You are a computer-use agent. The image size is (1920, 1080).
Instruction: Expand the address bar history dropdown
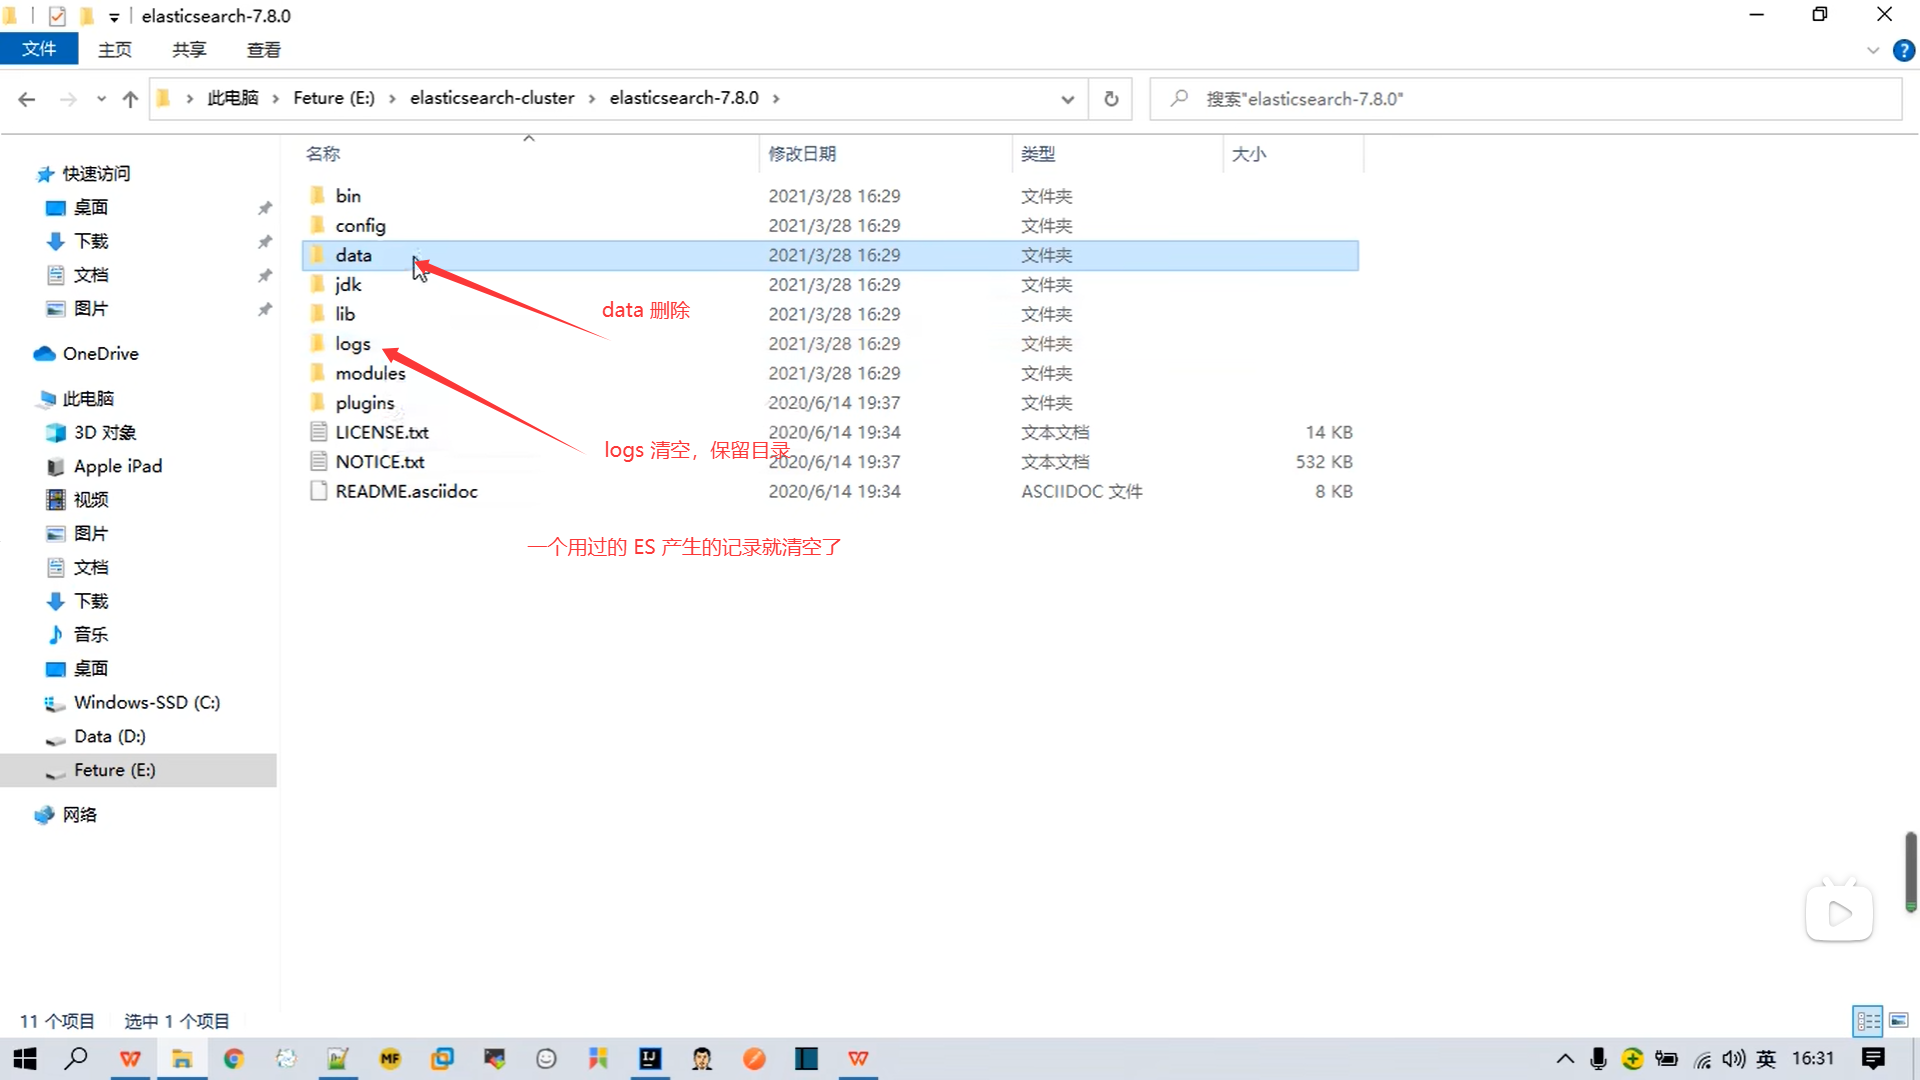(x=1067, y=98)
